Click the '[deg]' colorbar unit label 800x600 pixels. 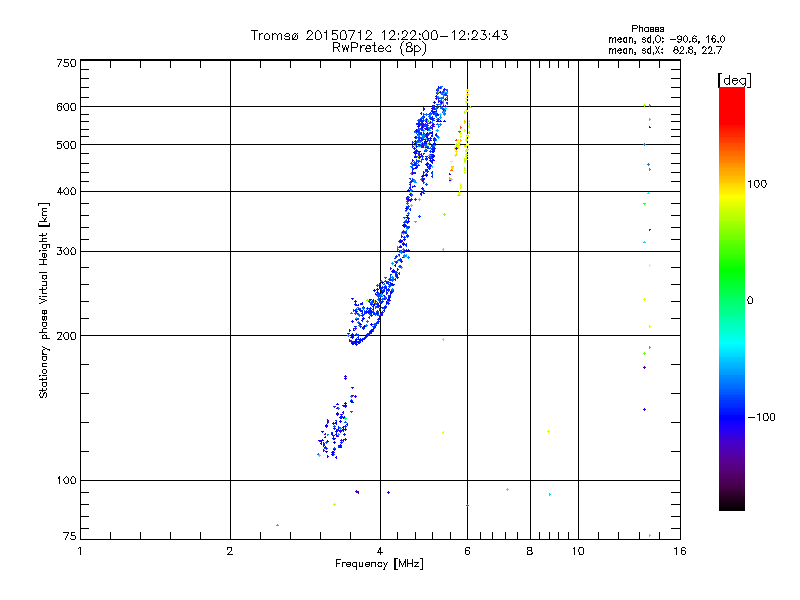pos(734,80)
